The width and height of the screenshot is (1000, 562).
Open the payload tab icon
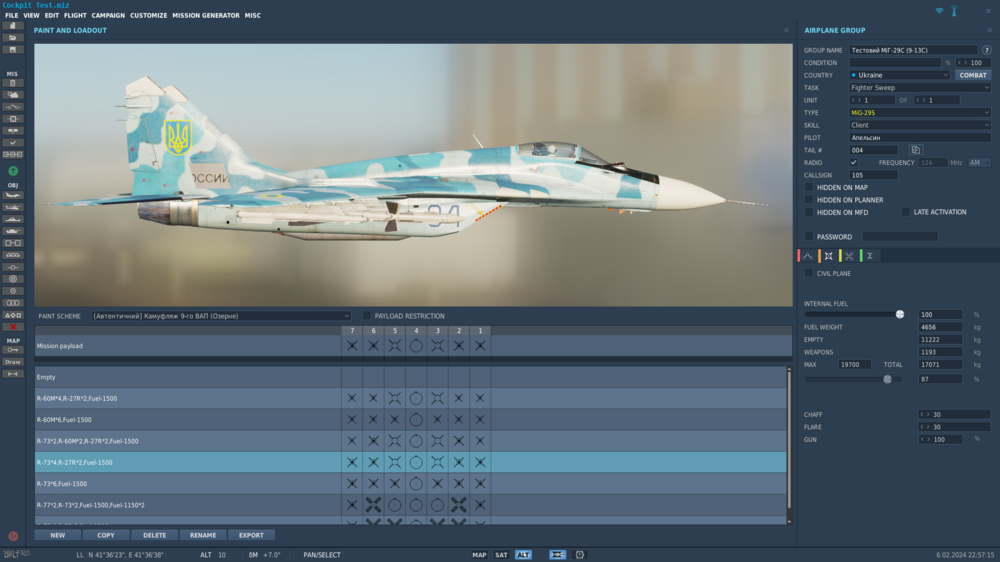[x=828, y=256]
